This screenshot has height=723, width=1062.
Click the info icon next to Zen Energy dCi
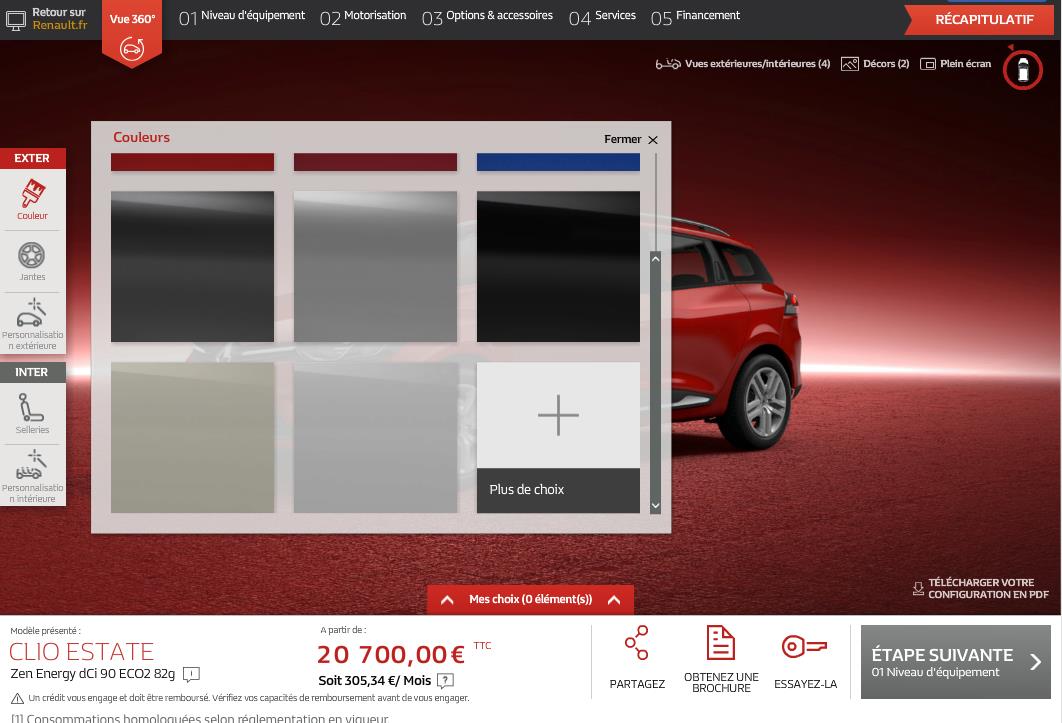coord(191,674)
